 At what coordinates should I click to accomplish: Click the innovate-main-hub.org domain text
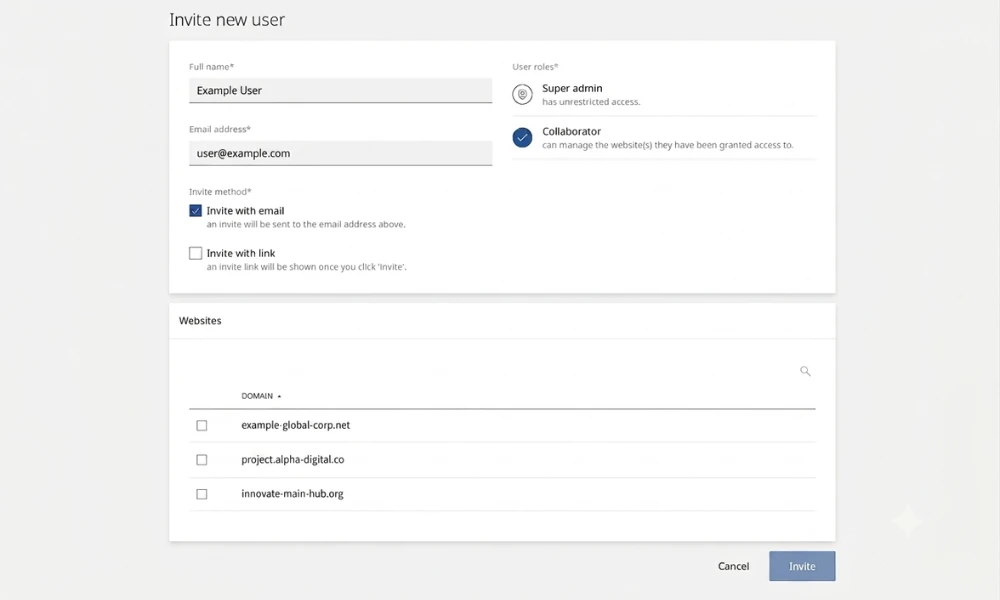292,494
